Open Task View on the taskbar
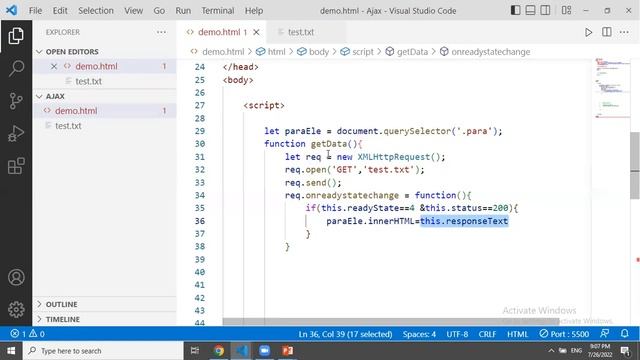 (195, 351)
